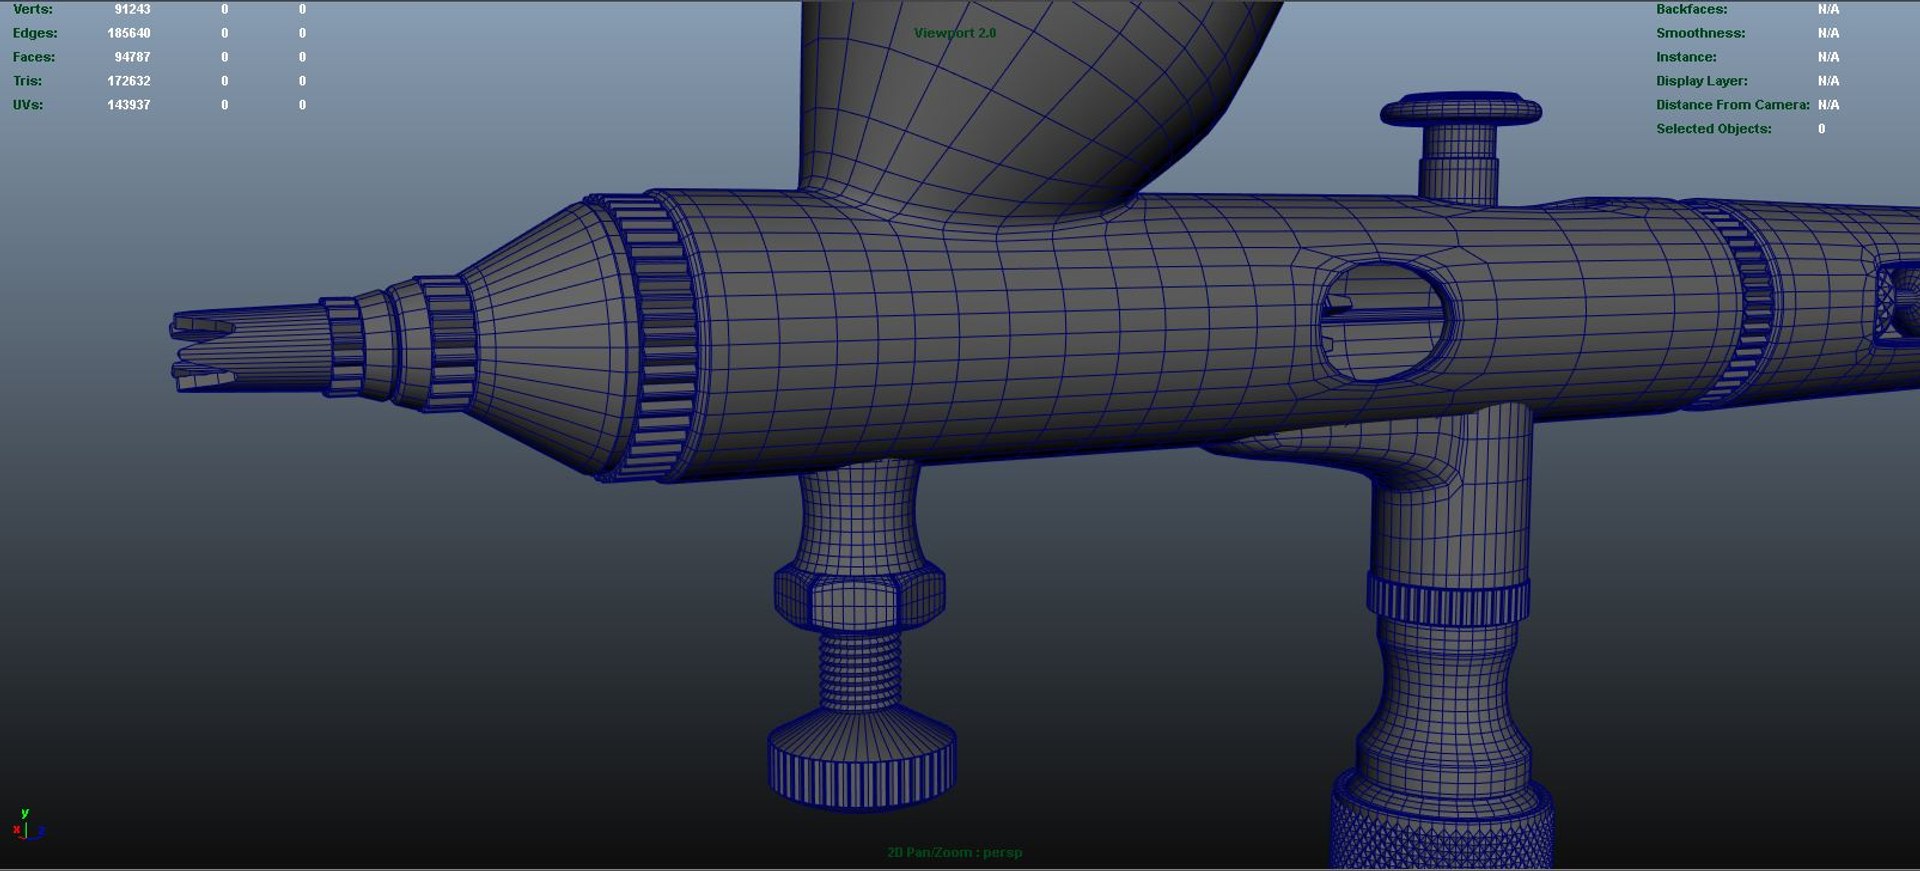Click the 'Backfaces:' HUD label
Image resolution: width=1920 pixels, height=871 pixels.
point(1691,9)
